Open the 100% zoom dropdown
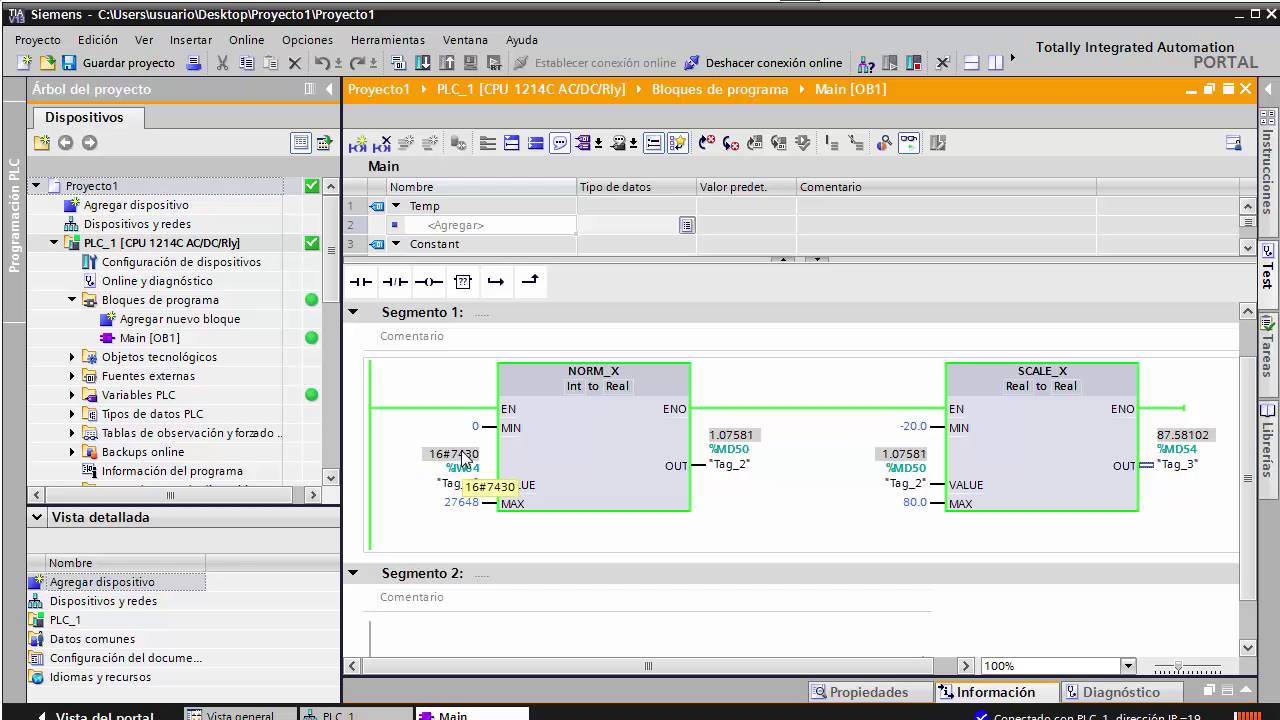 tap(1129, 666)
